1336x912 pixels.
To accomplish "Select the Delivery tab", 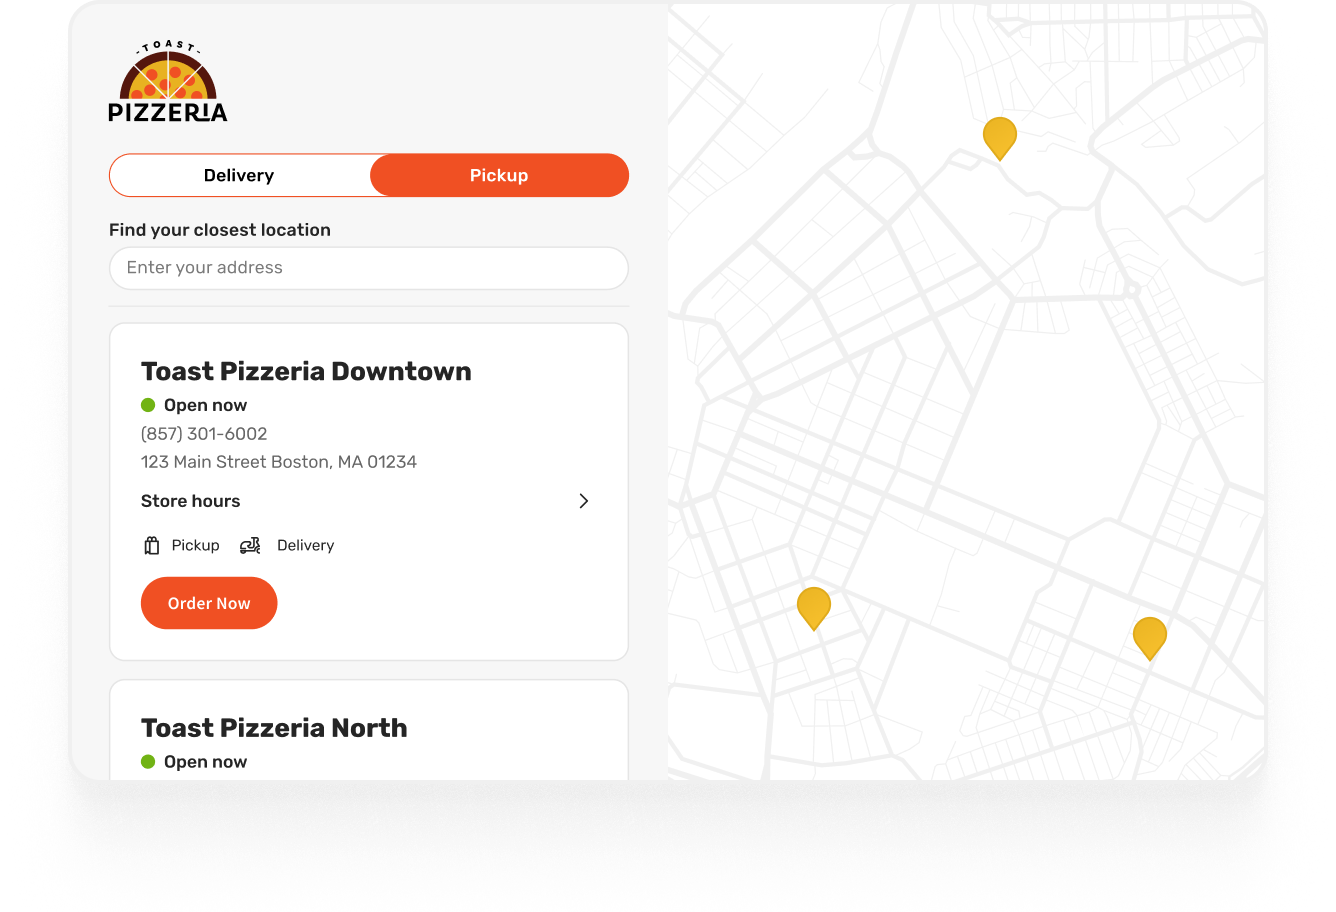I will 240,175.
